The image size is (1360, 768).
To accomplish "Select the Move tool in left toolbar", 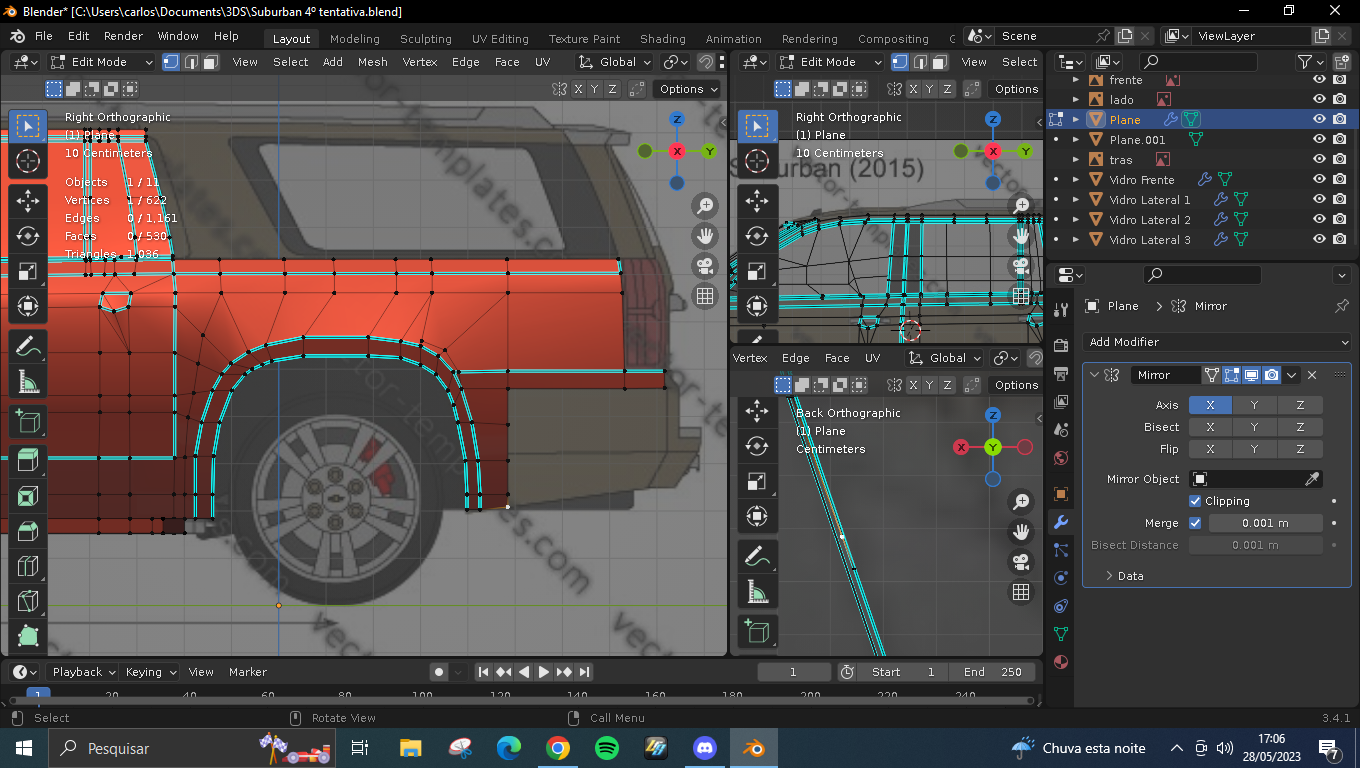I will 28,200.
